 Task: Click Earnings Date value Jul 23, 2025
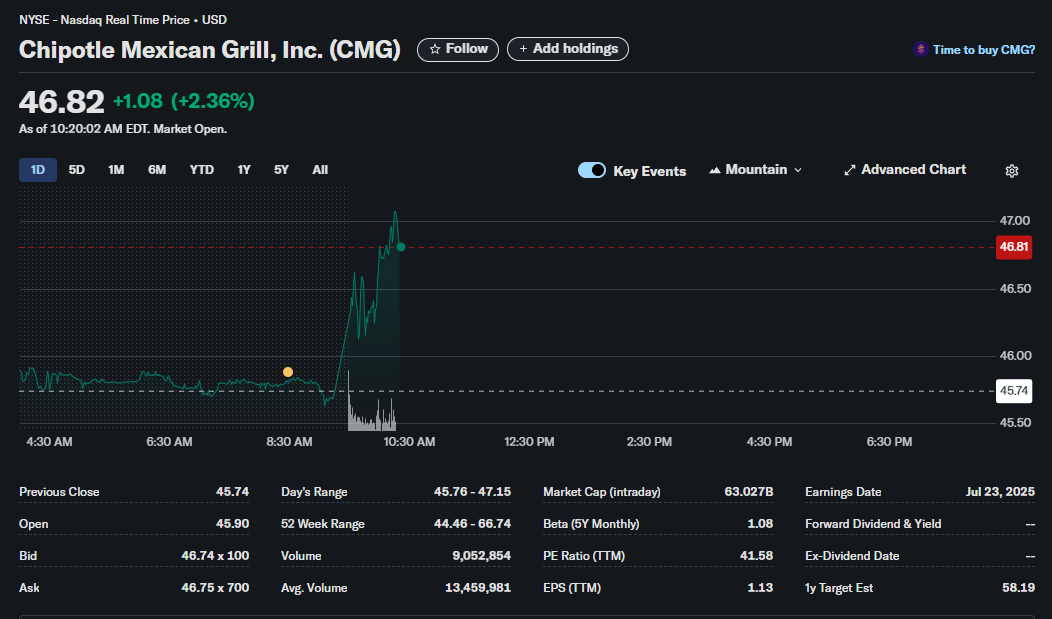point(1000,492)
